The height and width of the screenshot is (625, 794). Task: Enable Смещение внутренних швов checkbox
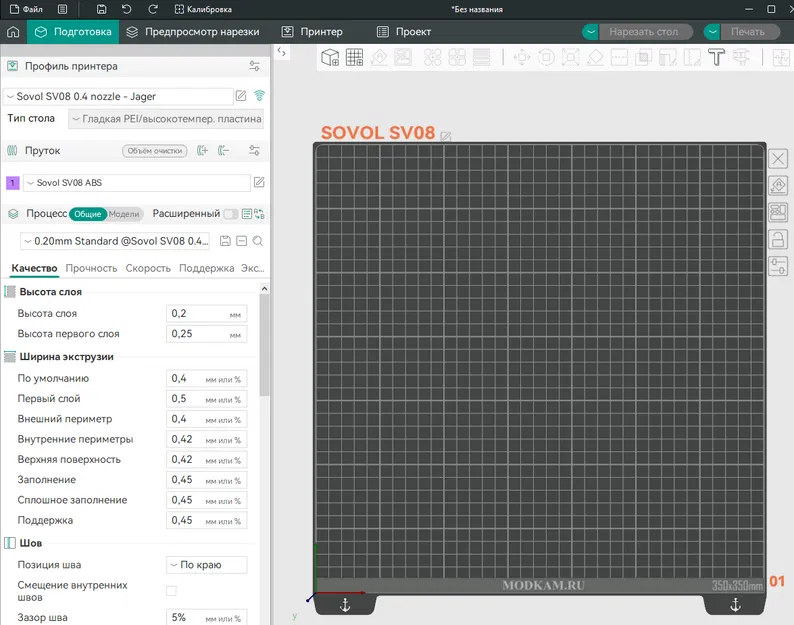point(172,591)
